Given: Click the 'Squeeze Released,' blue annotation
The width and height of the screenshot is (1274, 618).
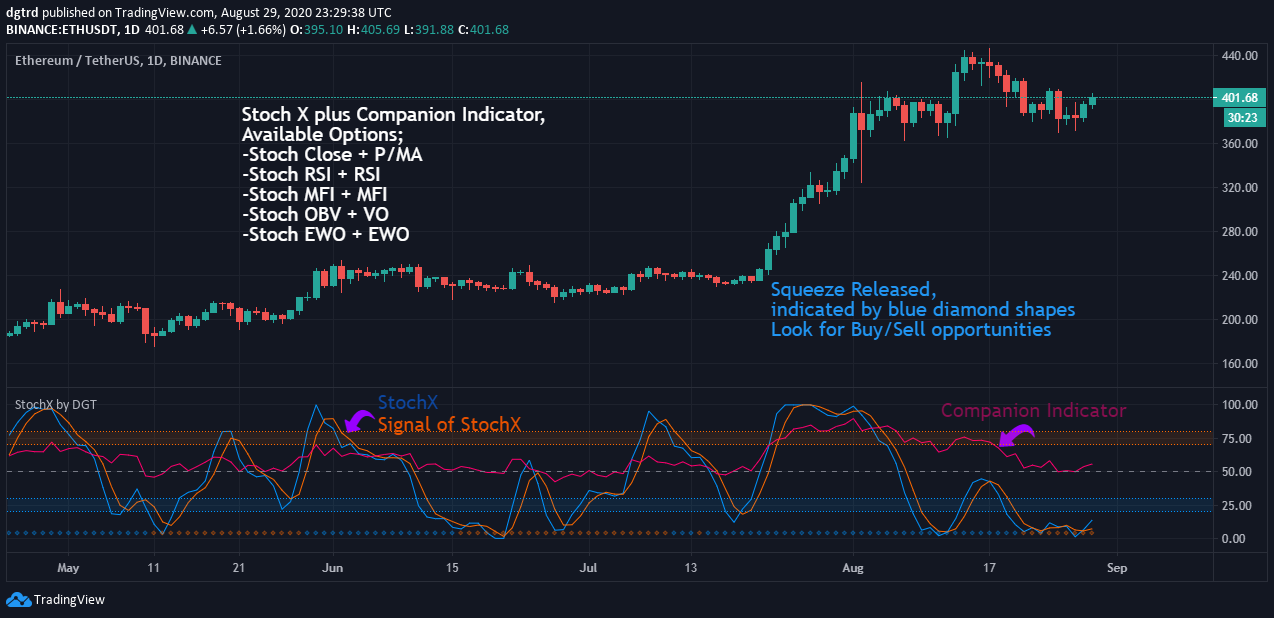Looking at the screenshot, I should [x=853, y=291].
